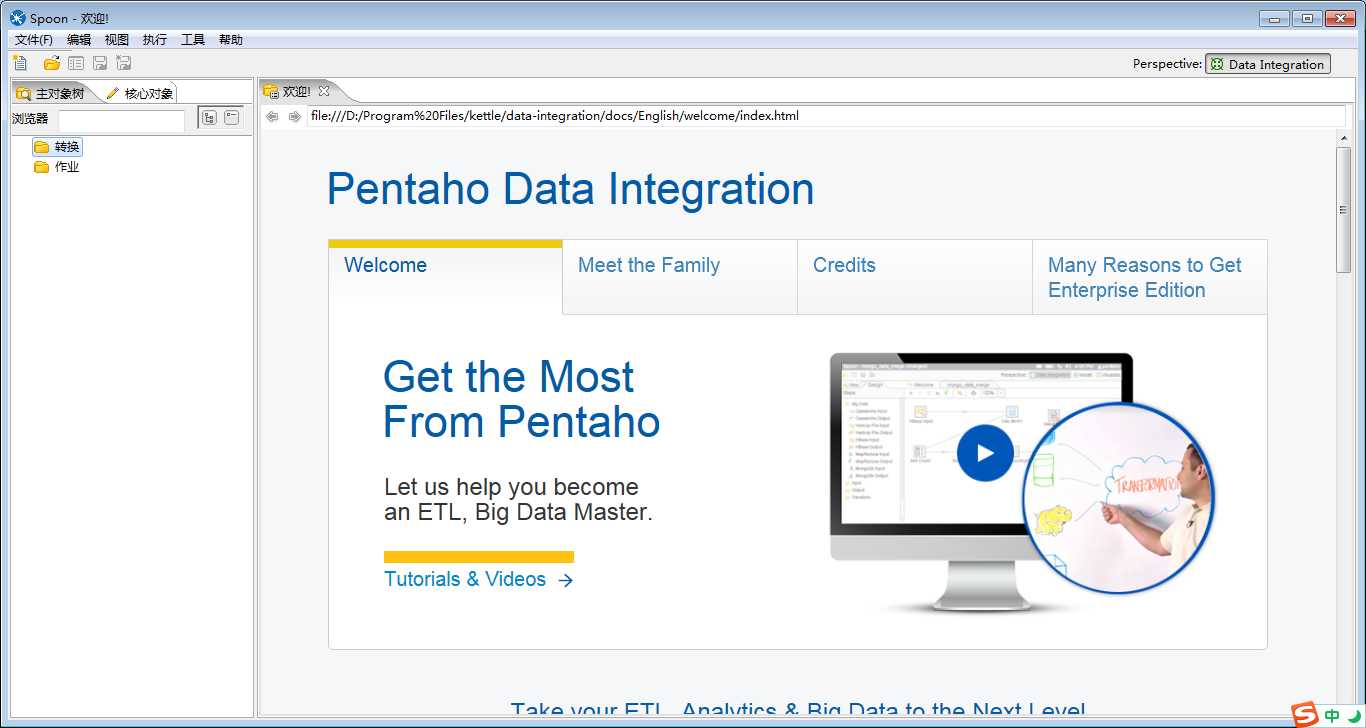Close the 欢迎! tab

(324, 91)
